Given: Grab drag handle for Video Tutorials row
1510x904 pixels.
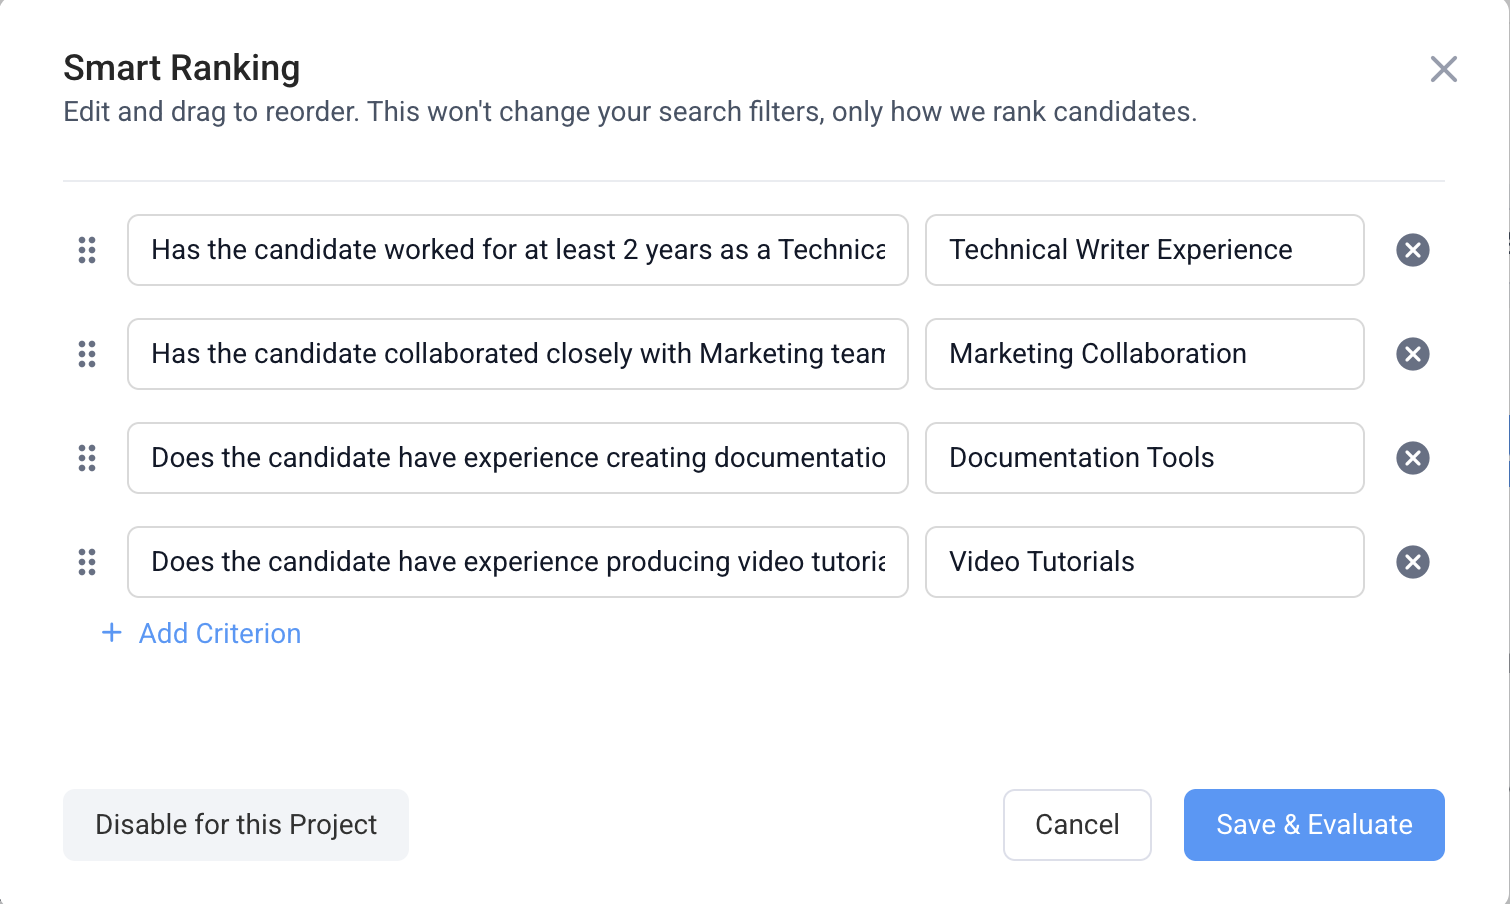Looking at the screenshot, I should point(87,562).
